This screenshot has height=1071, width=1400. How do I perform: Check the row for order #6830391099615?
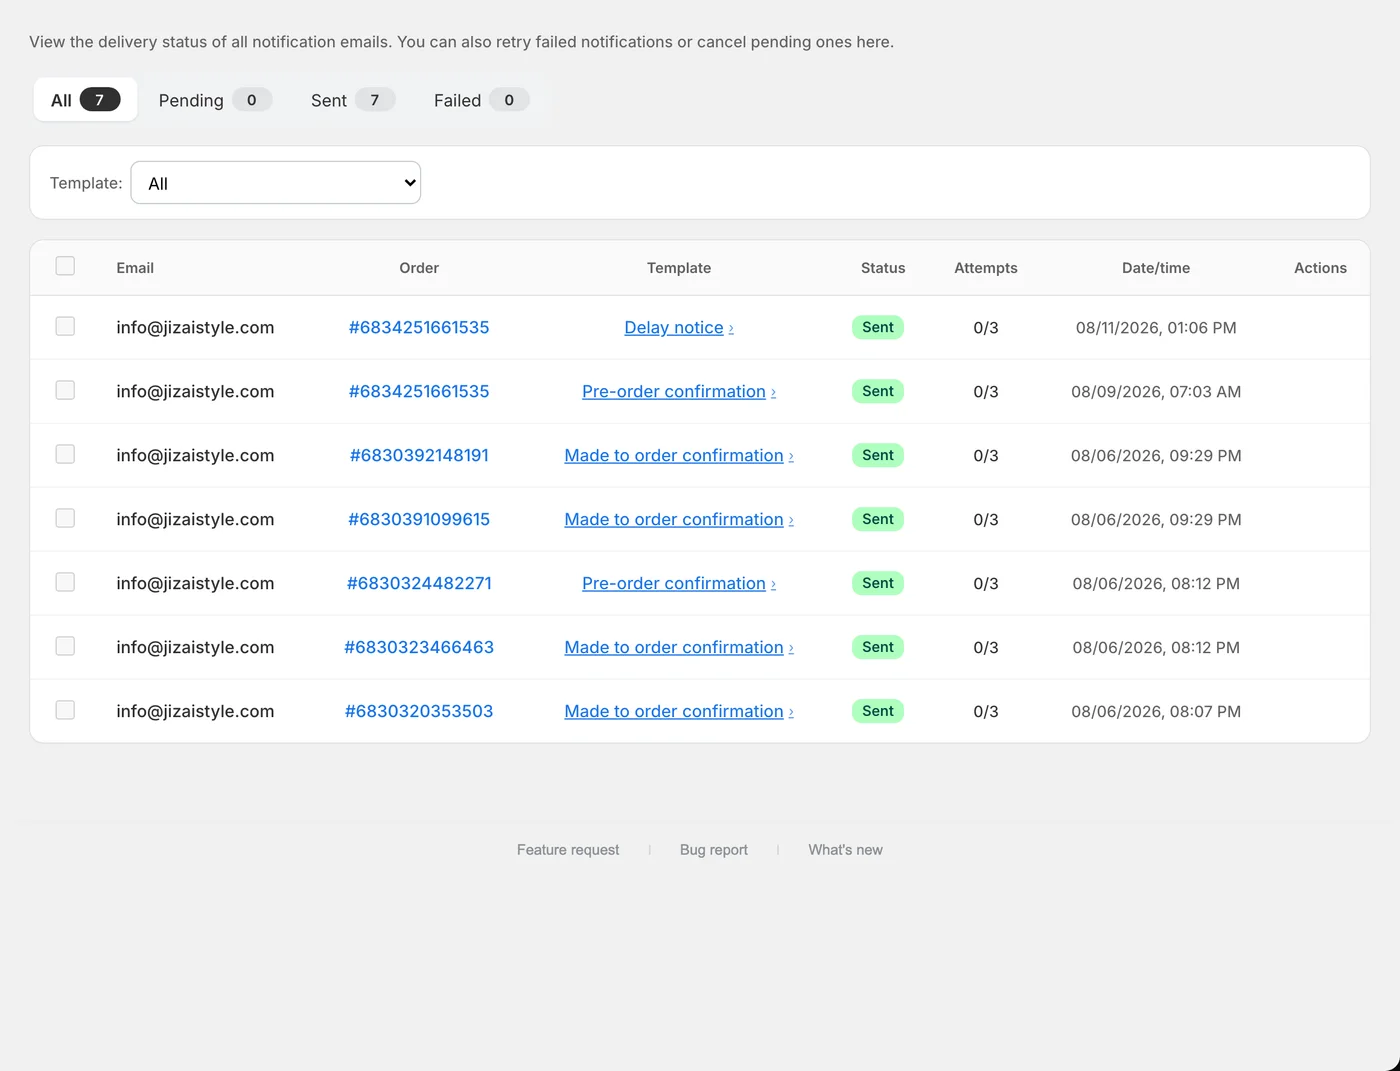pyautogui.click(x=65, y=518)
